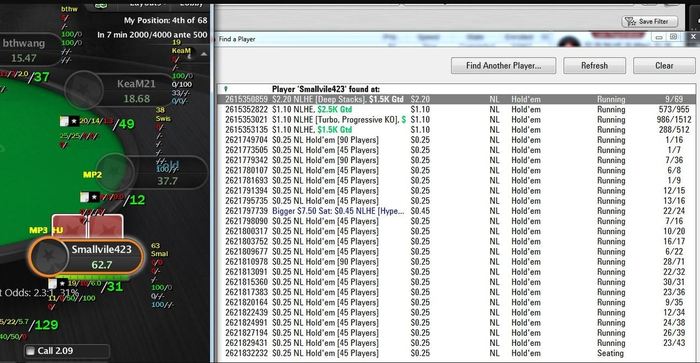This screenshot has height=363, width=700.
Task: Click Smallvile423 player avatar at the table
Action: (x=48, y=257)
